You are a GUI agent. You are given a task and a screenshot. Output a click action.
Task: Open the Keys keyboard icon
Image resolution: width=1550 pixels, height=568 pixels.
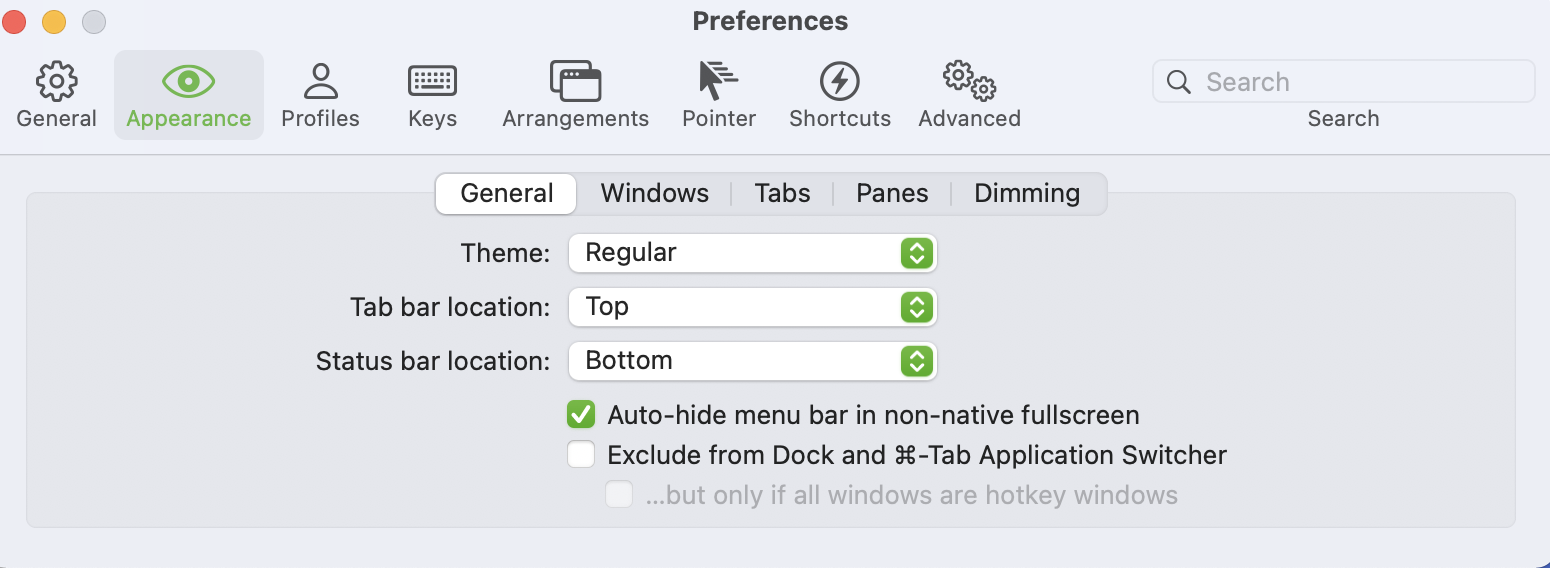pyautogui.click(x=432, y=82)
